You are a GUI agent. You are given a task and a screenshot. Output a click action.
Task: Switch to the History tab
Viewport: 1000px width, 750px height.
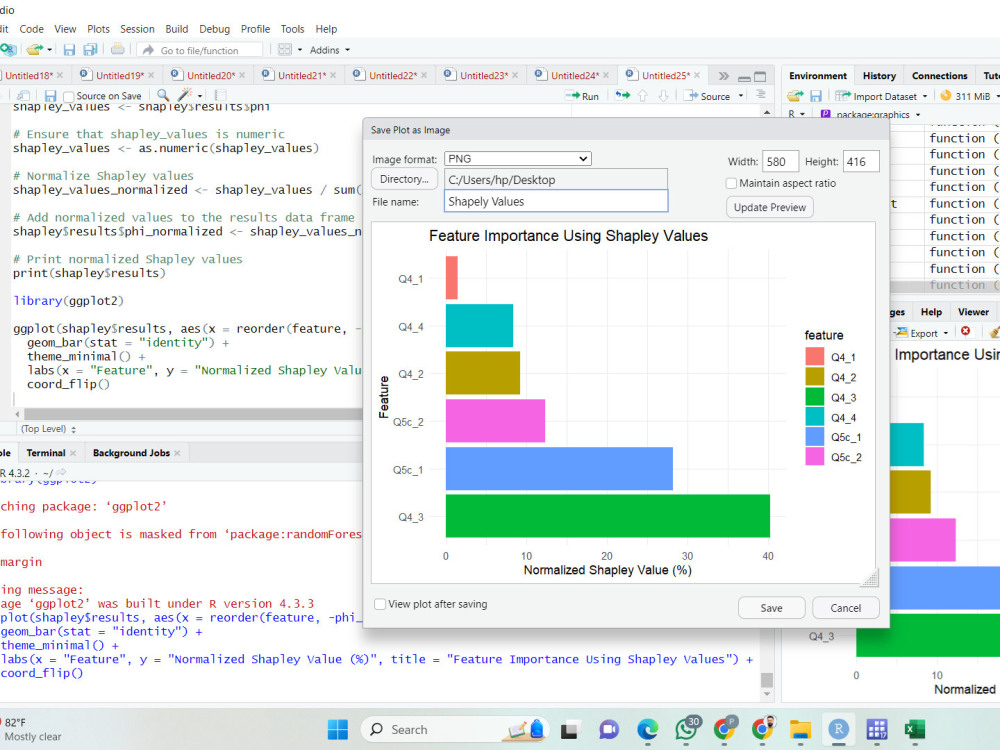tap(879, 75)
